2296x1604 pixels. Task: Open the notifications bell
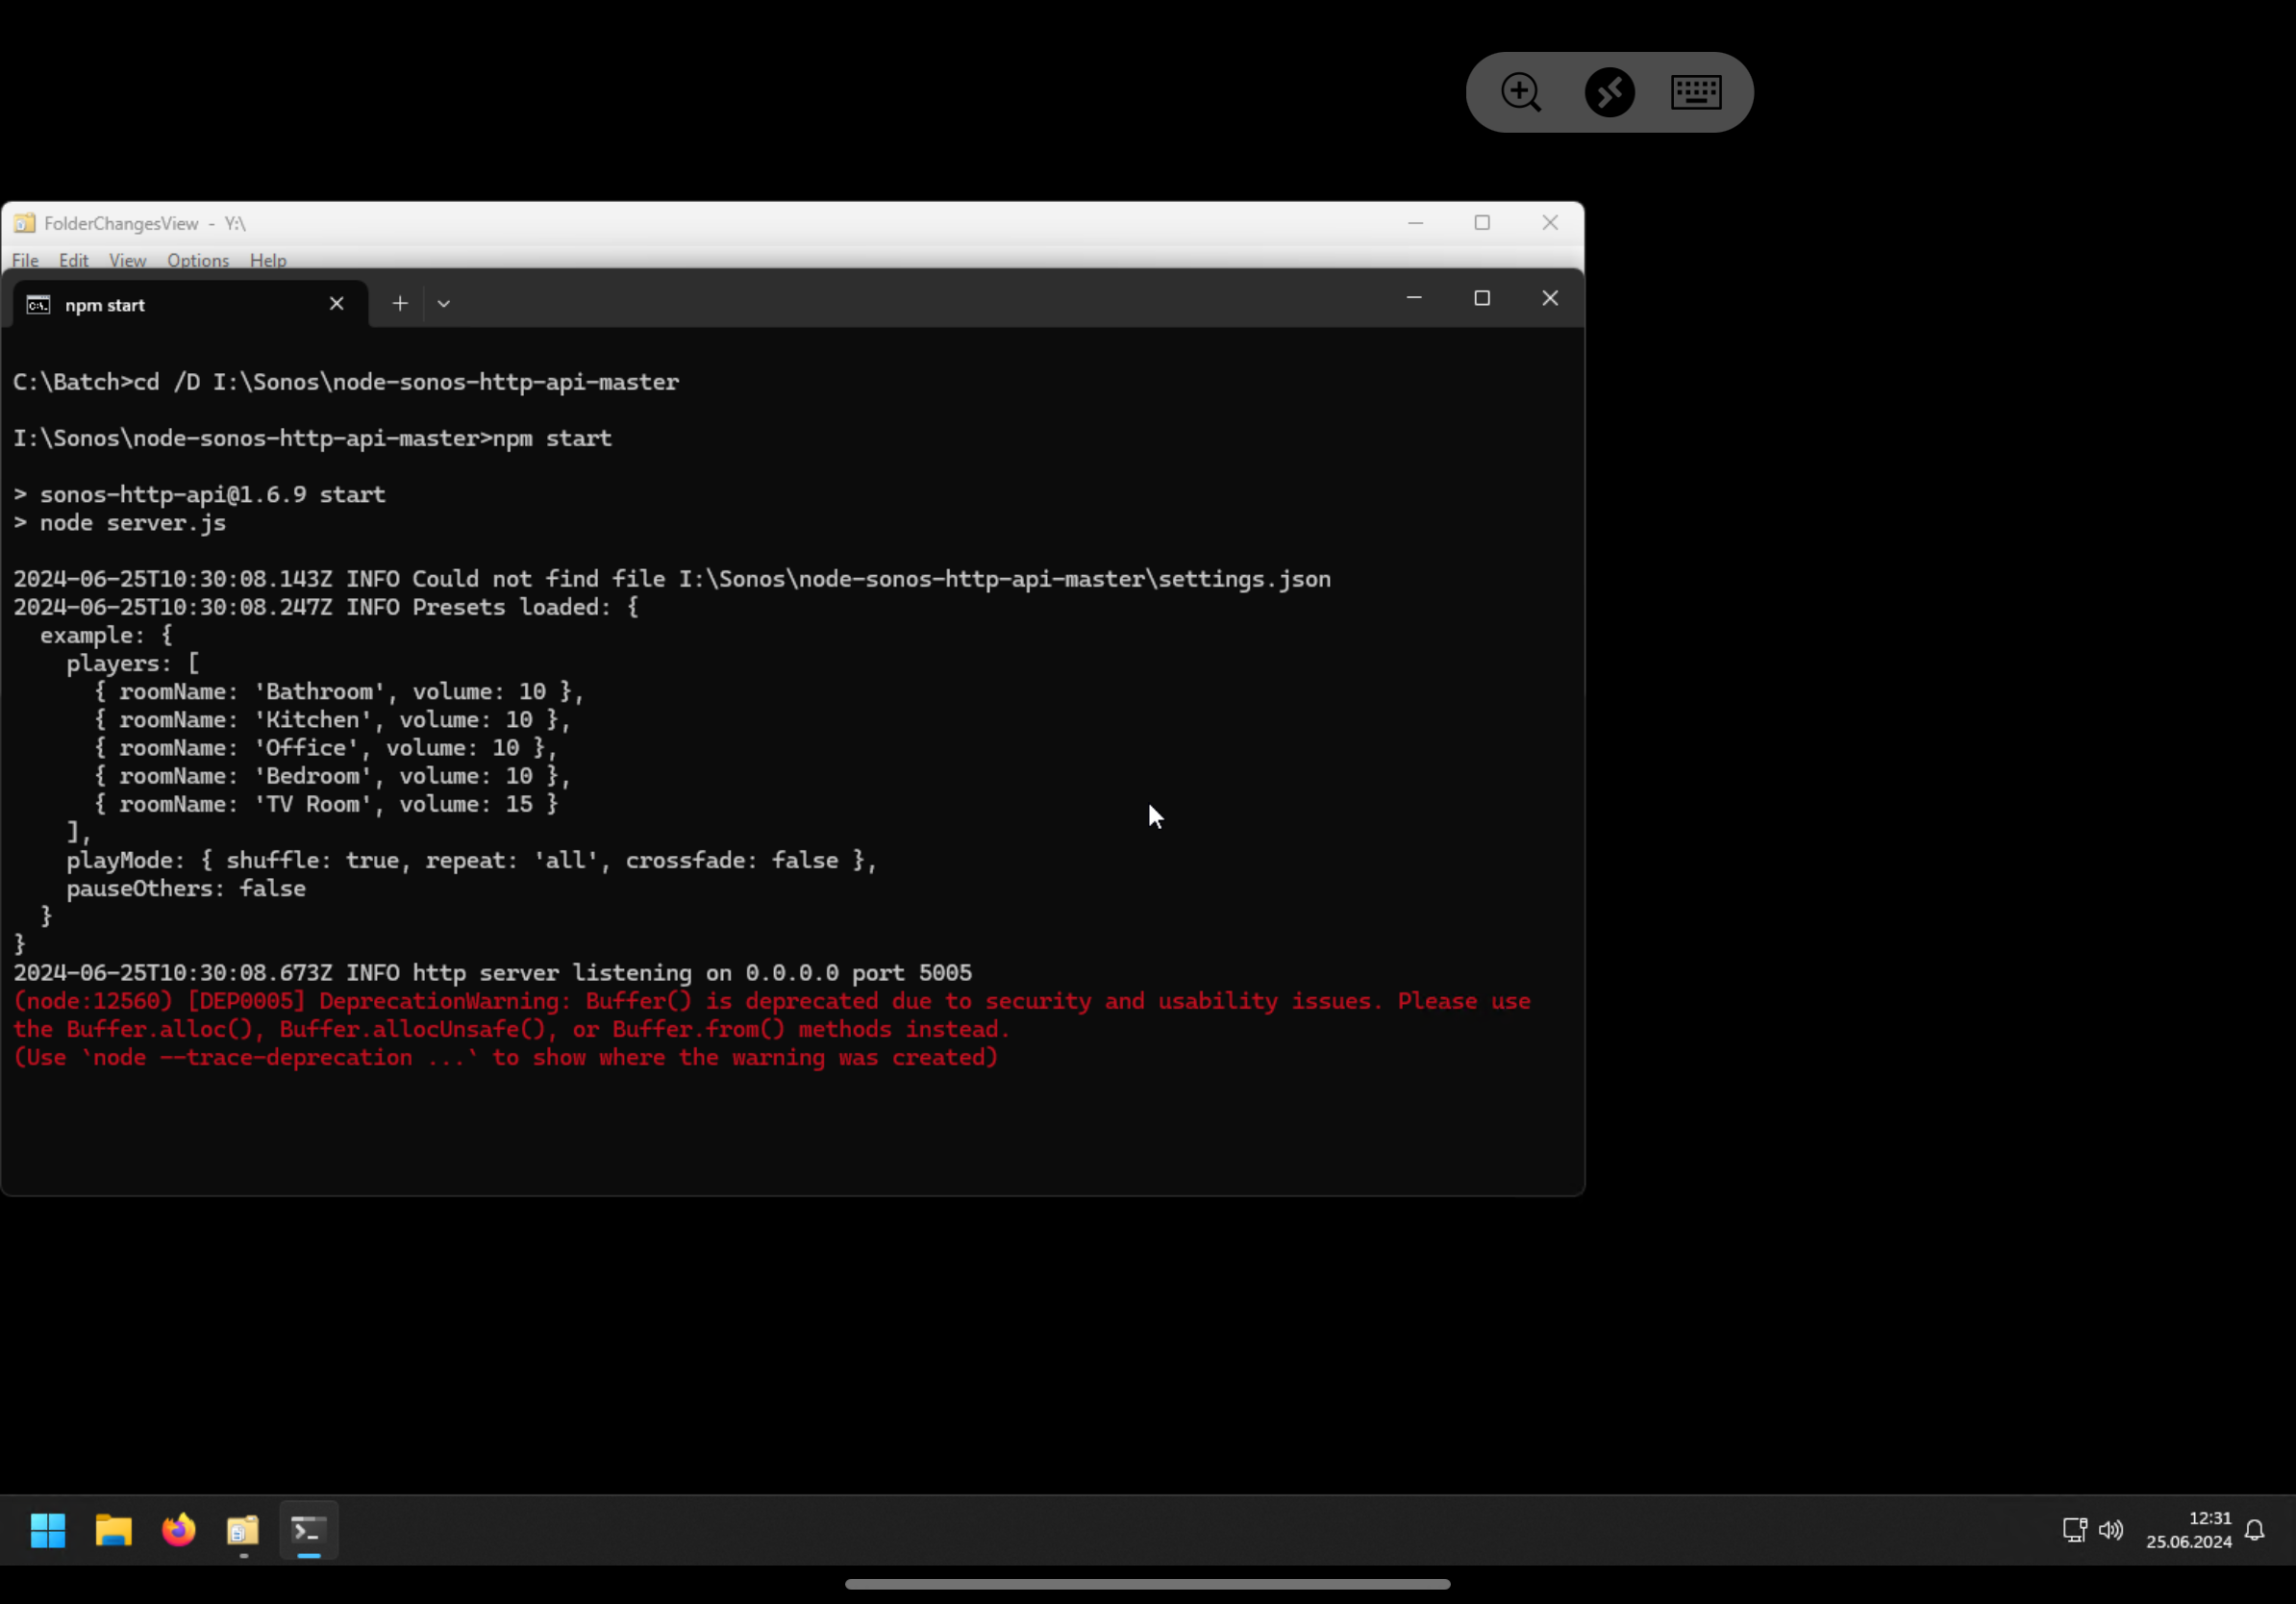click(x=2255, y=1530)
